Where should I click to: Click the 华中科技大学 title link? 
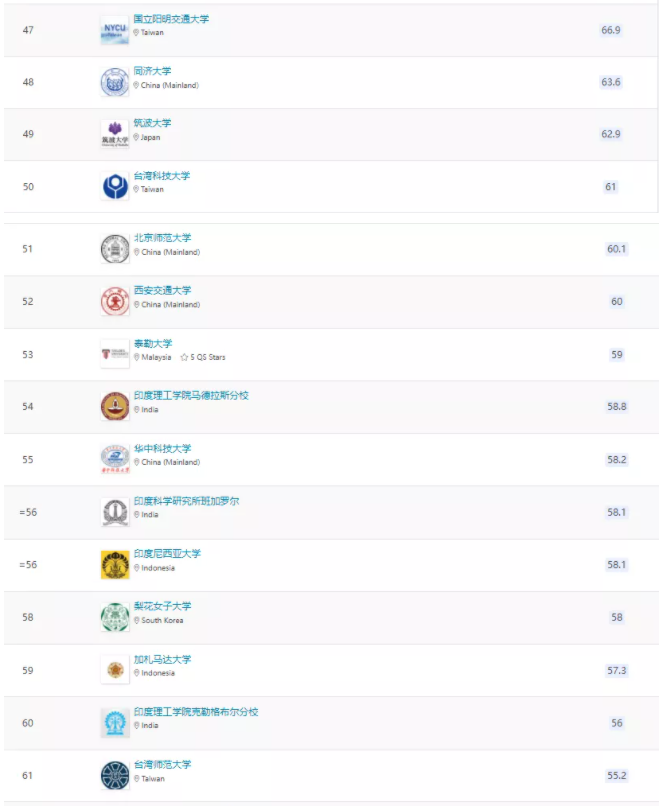click(162, 448)
